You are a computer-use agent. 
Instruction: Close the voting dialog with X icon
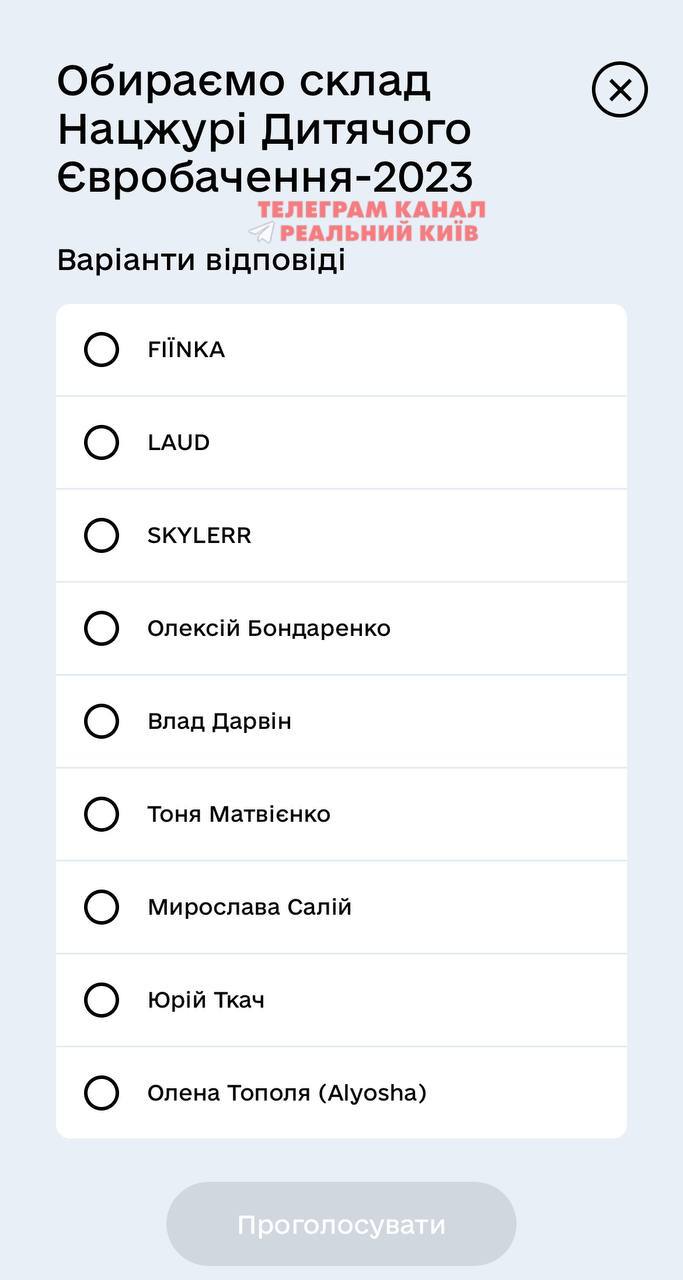pos(620,90)
